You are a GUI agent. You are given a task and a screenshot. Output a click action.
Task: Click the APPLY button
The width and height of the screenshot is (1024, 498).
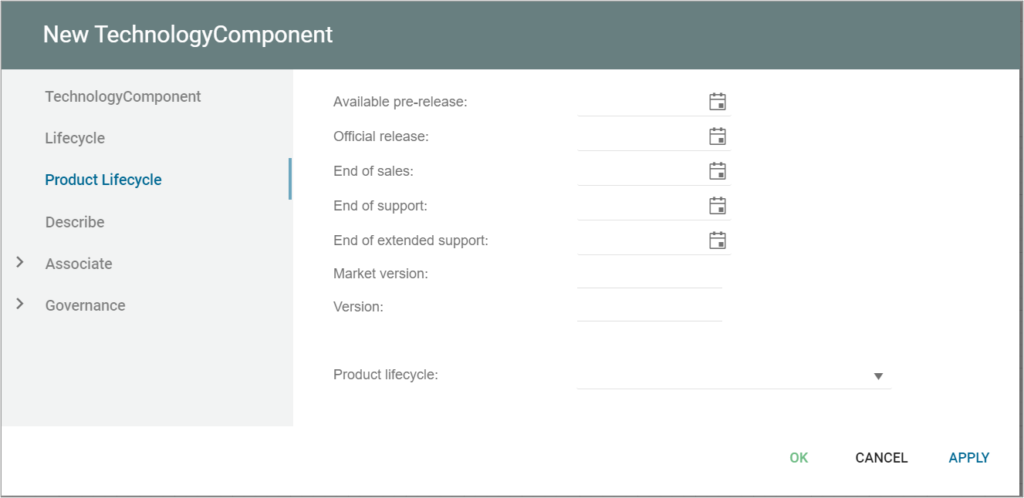pos(969,458)
